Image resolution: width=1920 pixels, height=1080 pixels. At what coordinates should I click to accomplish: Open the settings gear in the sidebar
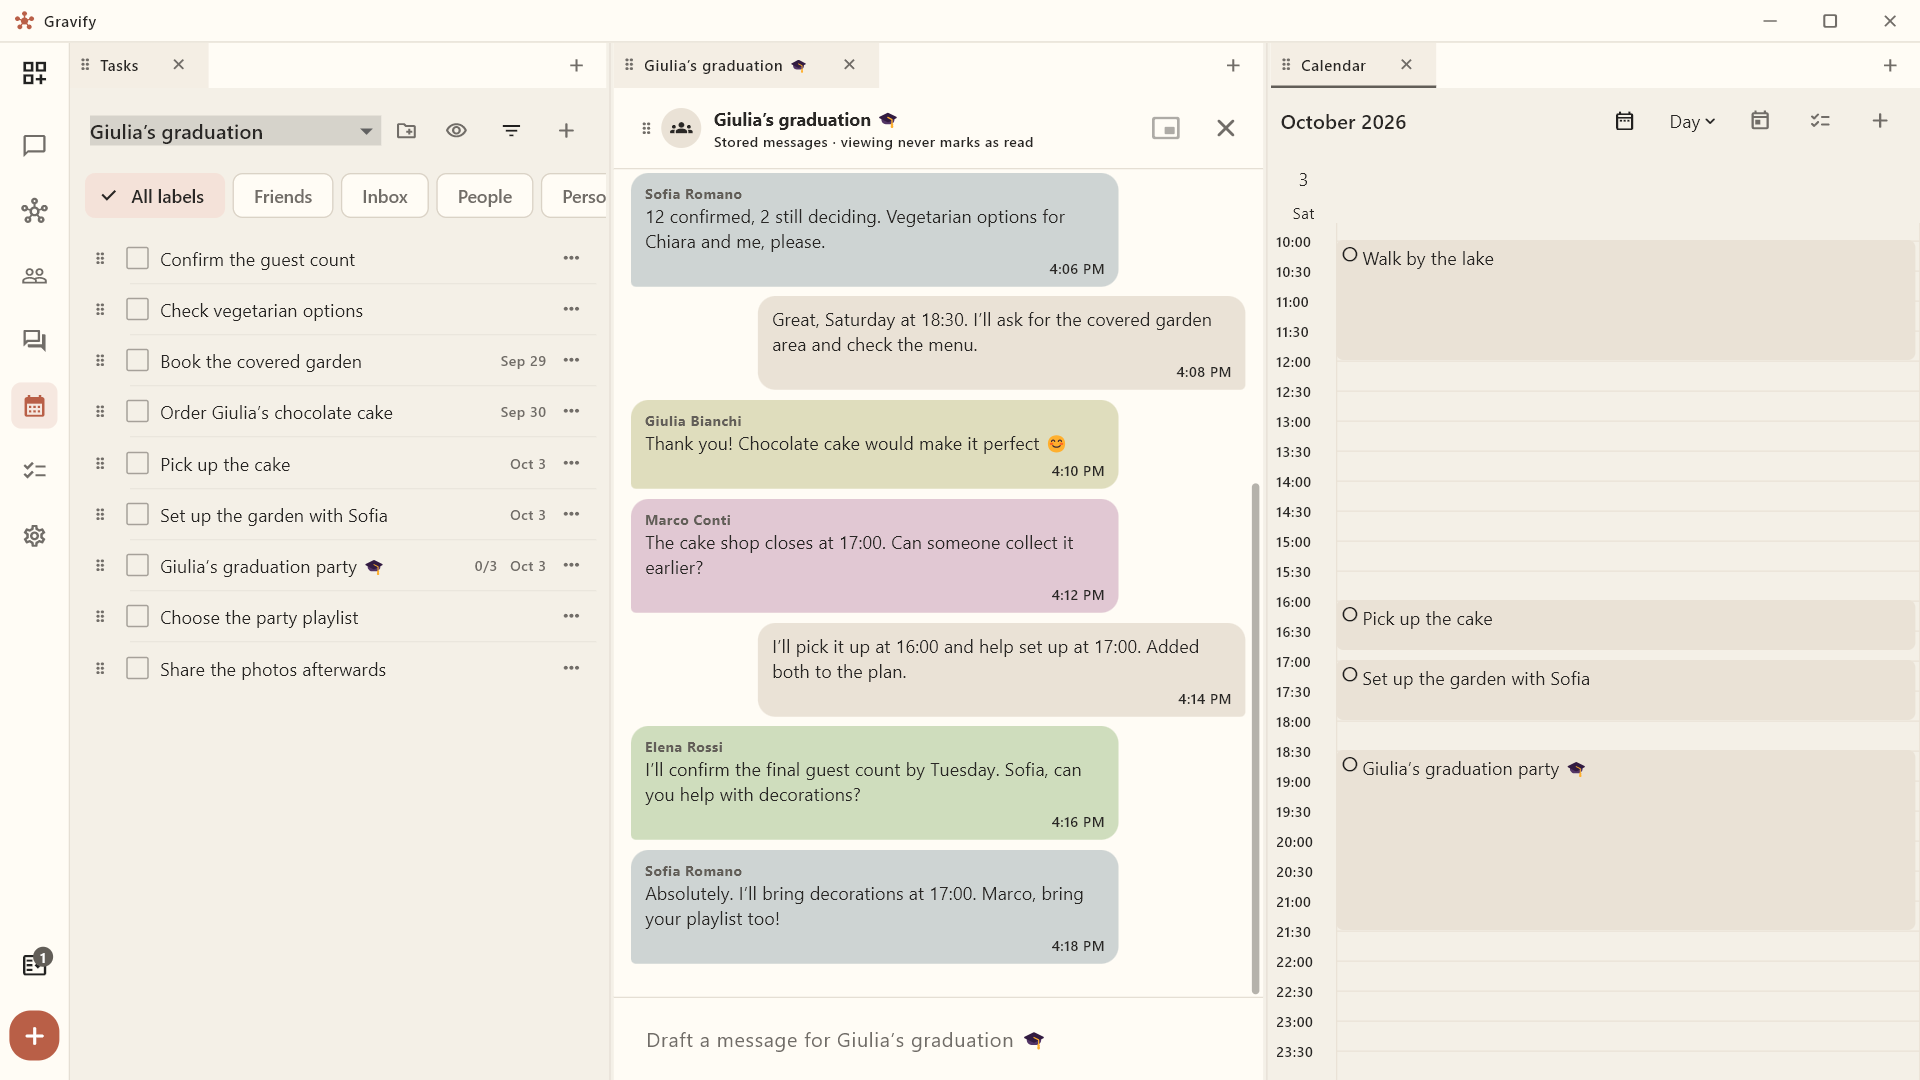(34, 536)
